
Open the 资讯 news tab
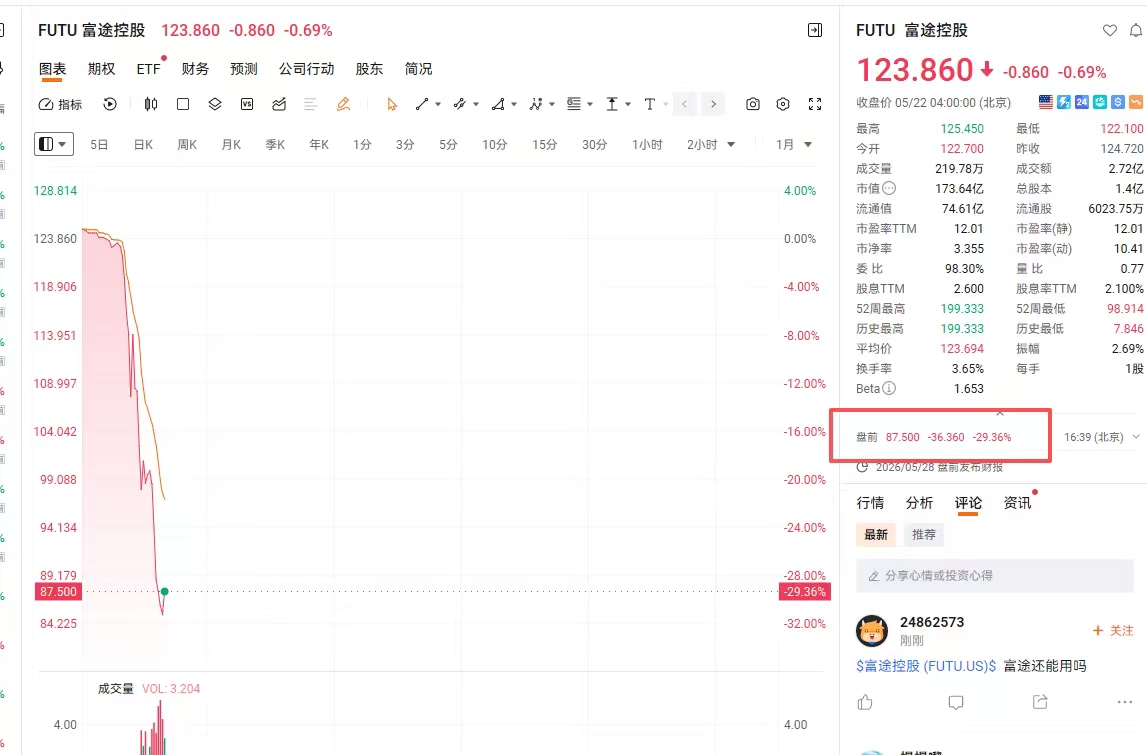point(1018,503)
